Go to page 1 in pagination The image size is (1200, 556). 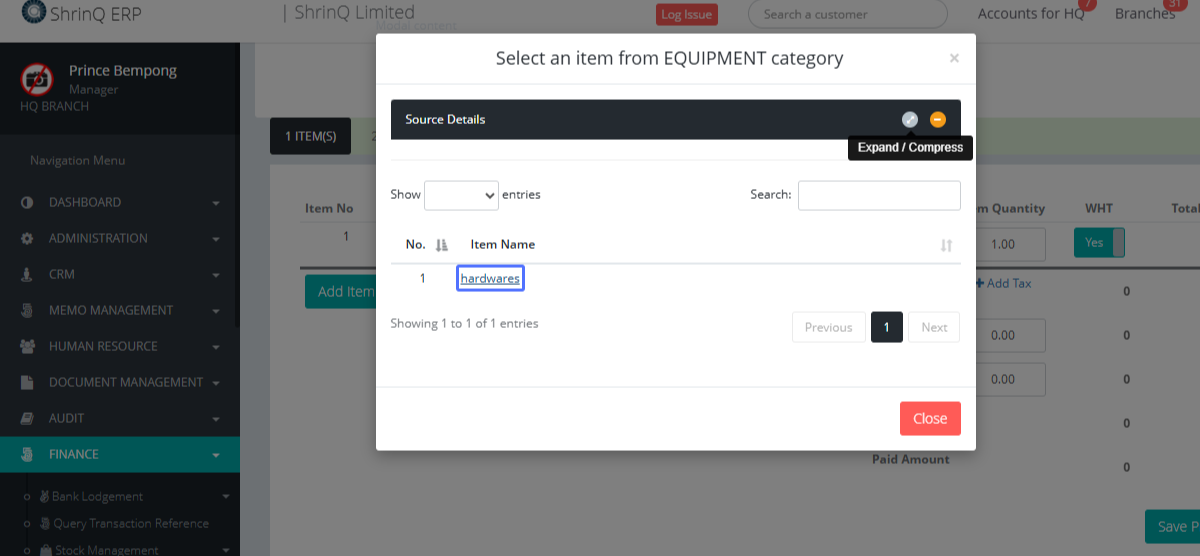[886, 327]
